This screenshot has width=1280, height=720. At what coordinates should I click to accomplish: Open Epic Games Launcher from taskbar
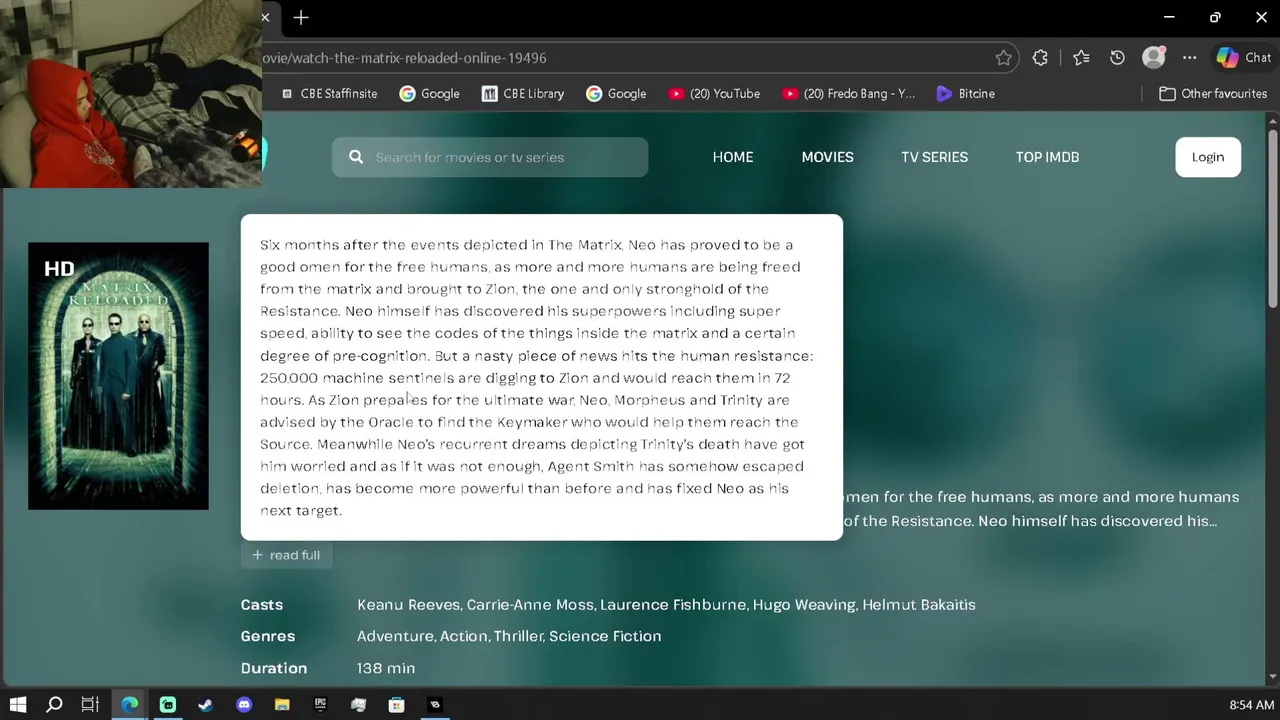point(320,705)
